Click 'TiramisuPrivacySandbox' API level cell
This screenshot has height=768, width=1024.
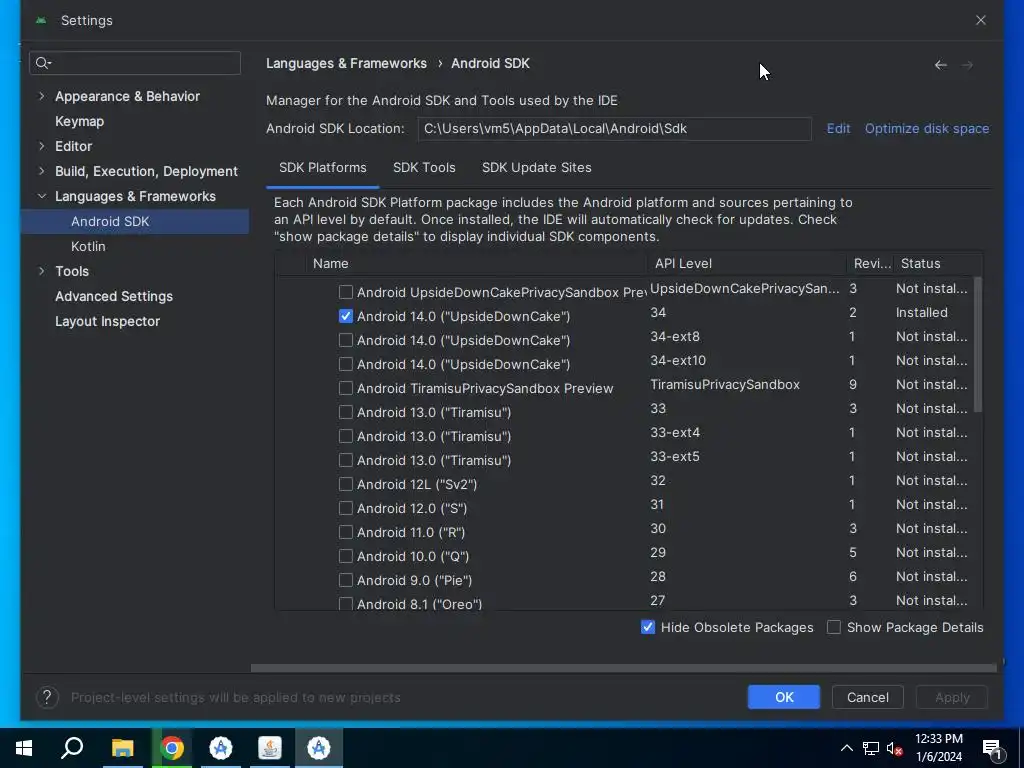(x=725, y=385)
